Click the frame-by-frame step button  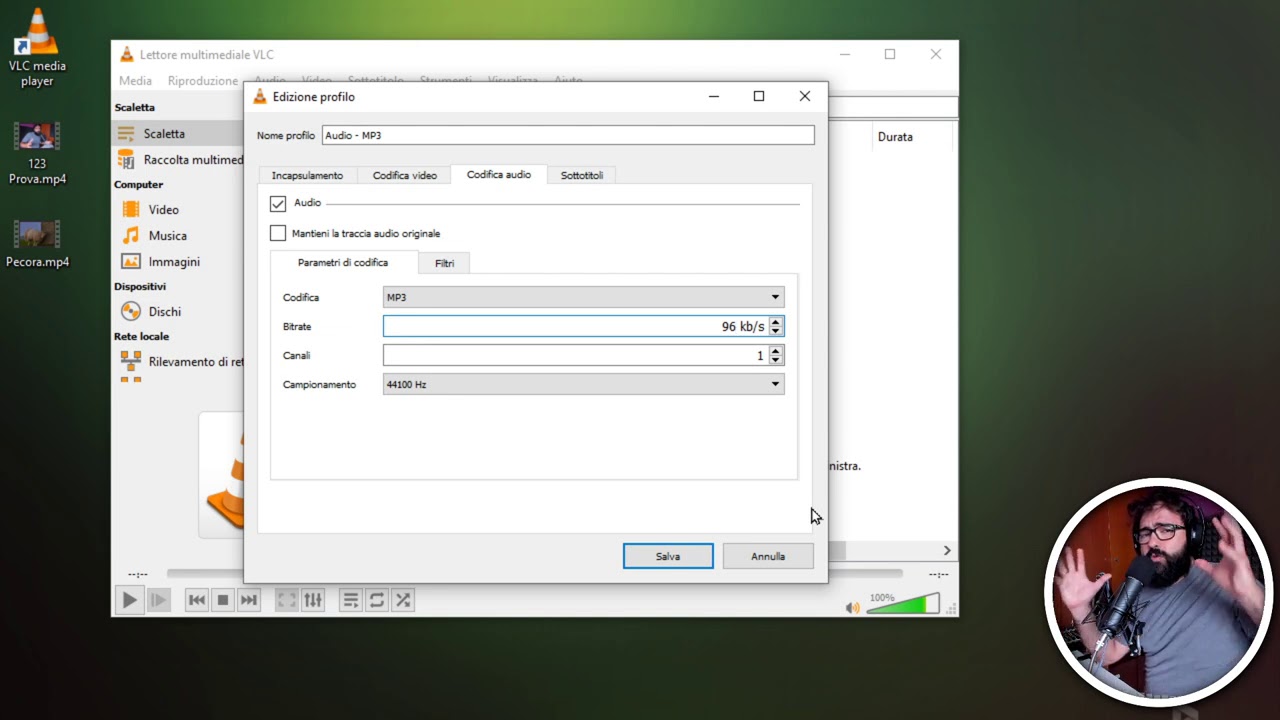click(x=158, y=600)
